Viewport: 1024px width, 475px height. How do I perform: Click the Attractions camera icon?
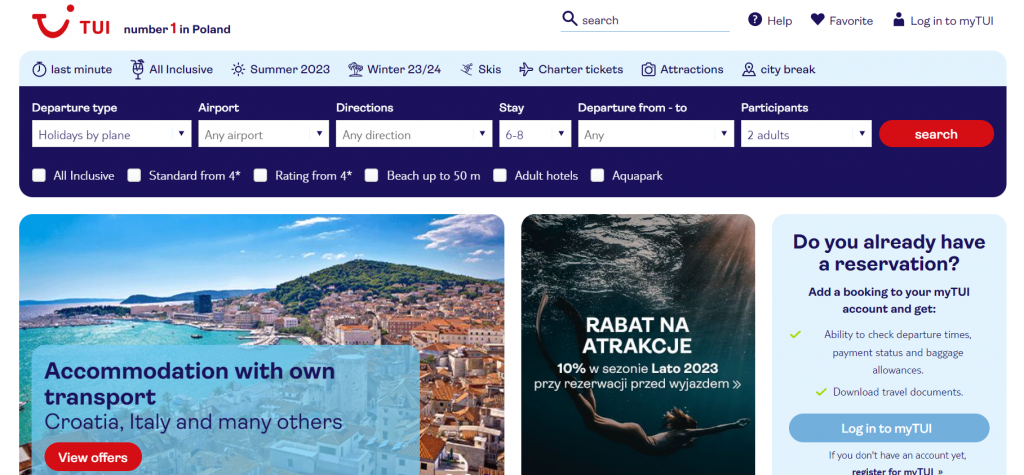(648, 69)
